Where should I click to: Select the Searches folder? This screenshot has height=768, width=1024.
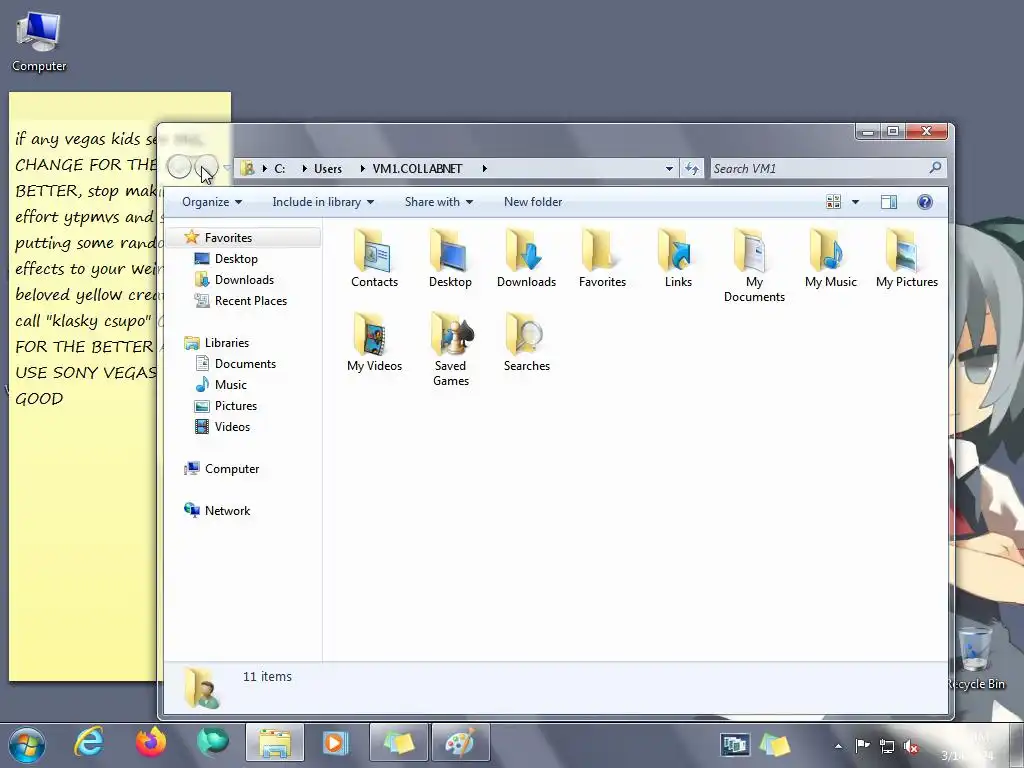coord(526,343)
